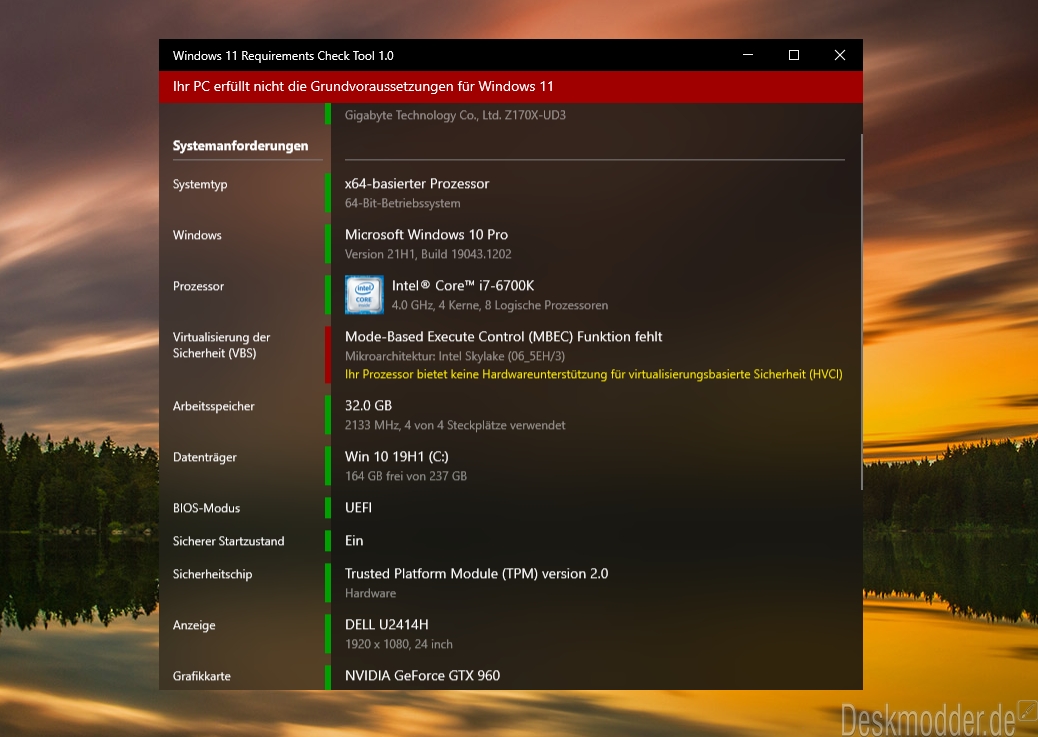
Task: Click 'Mikroarchitektur: Intel Skylake (06_5EH/3)' text
Action: pos(455,356)
